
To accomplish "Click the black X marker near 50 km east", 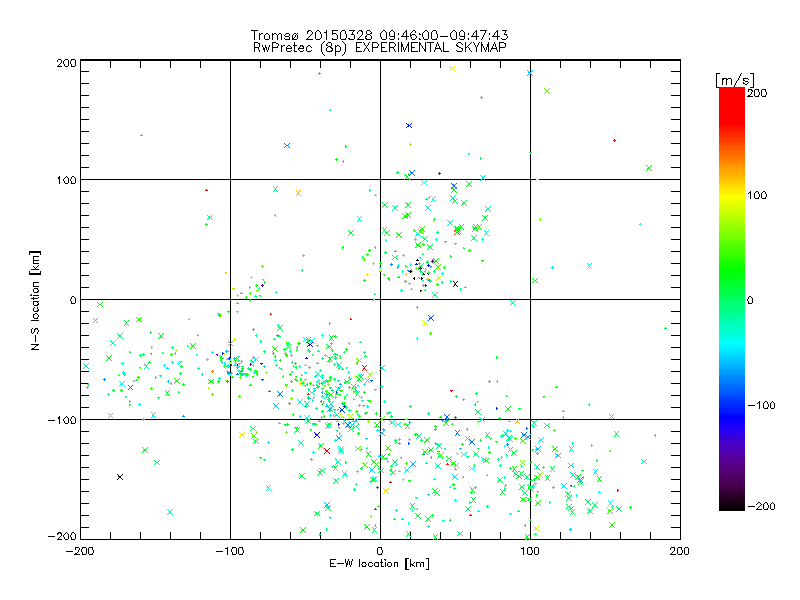I will click(456, 284).
